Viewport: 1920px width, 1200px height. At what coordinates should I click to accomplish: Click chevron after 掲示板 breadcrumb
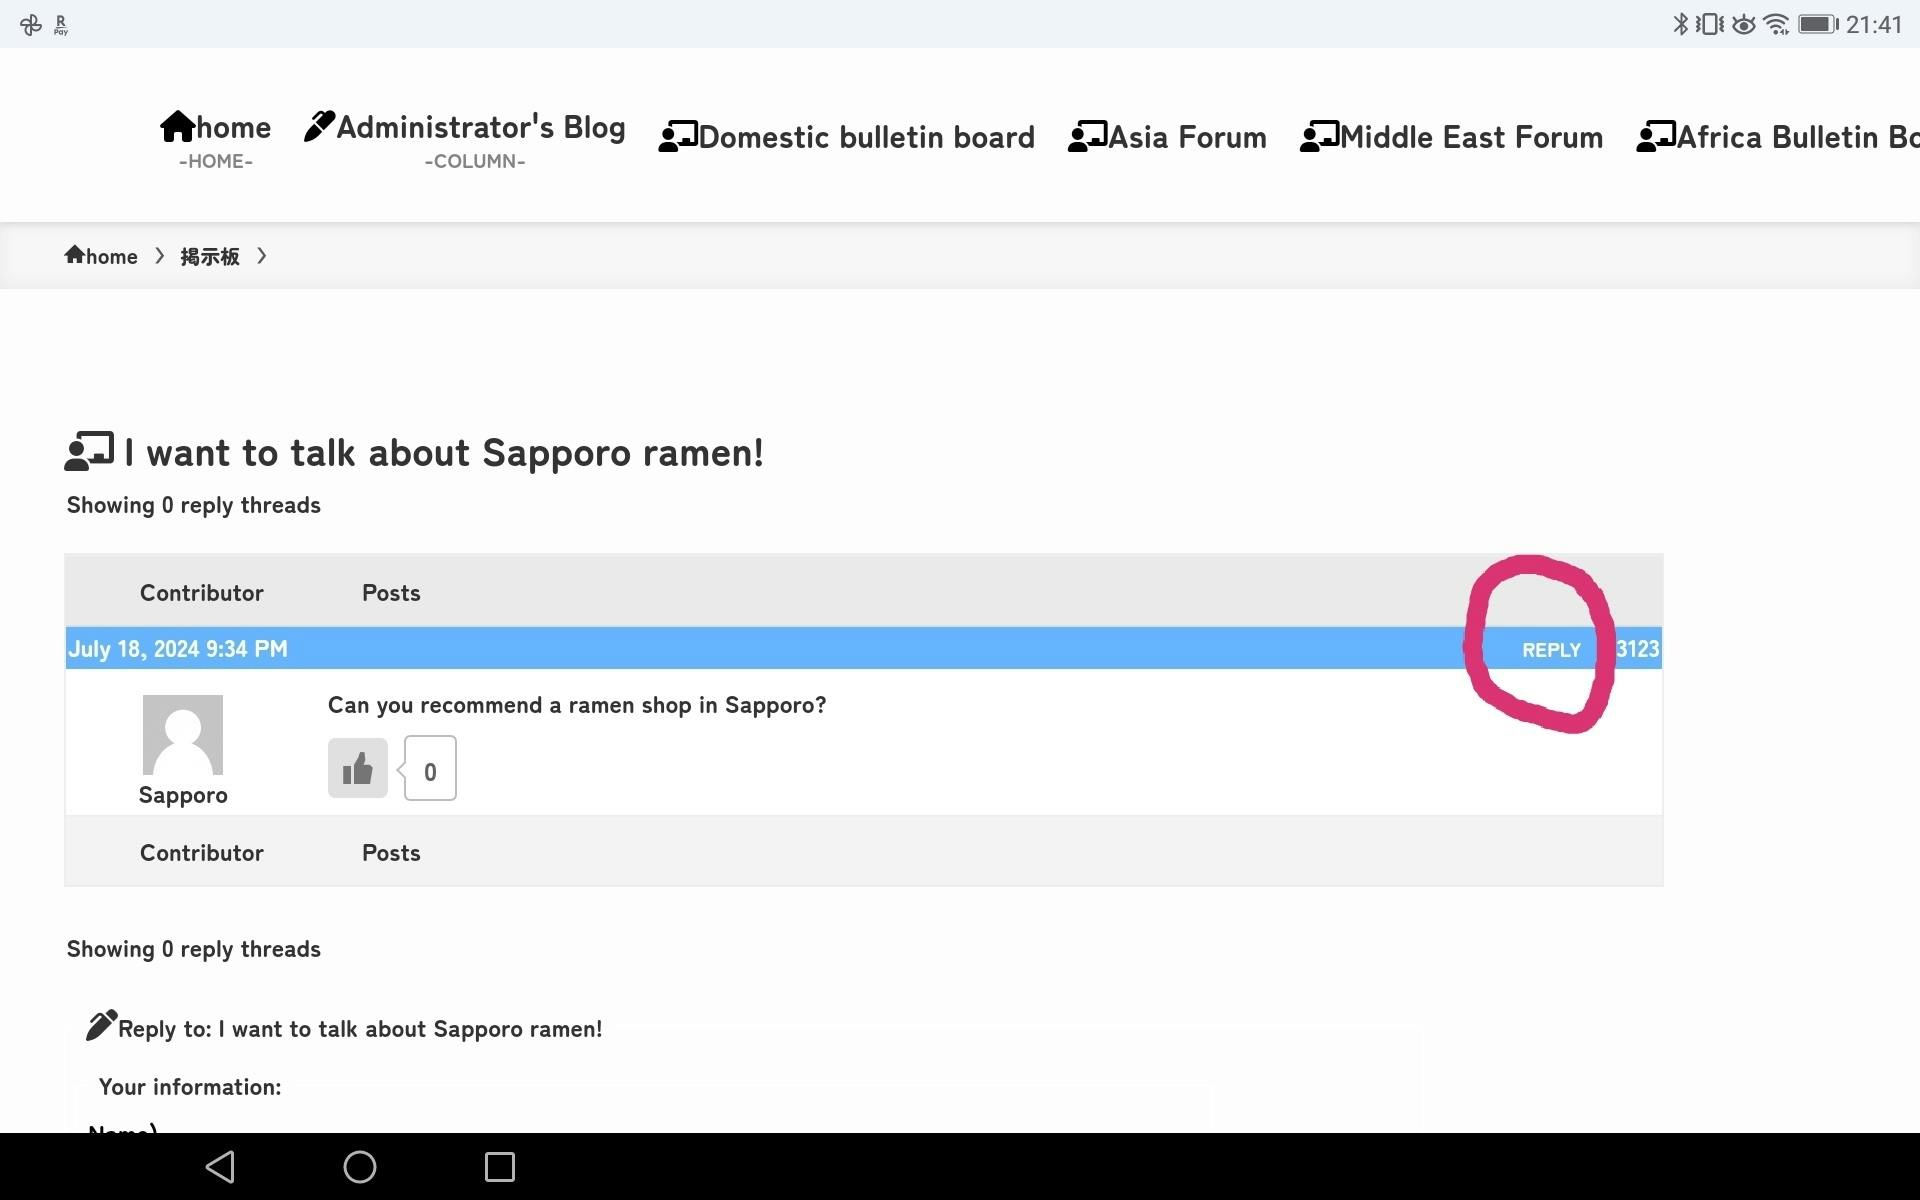pyautogui.click(x=262, y=256)
